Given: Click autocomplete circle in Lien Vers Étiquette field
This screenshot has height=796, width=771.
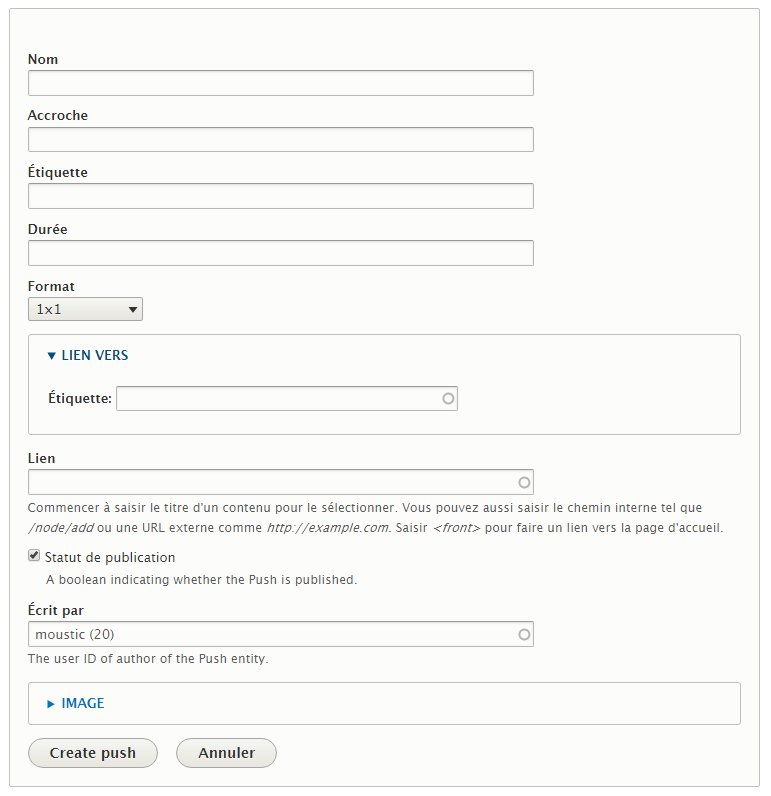Looking at the screenshot, I should pyautogui.click(x=448, y=398).
